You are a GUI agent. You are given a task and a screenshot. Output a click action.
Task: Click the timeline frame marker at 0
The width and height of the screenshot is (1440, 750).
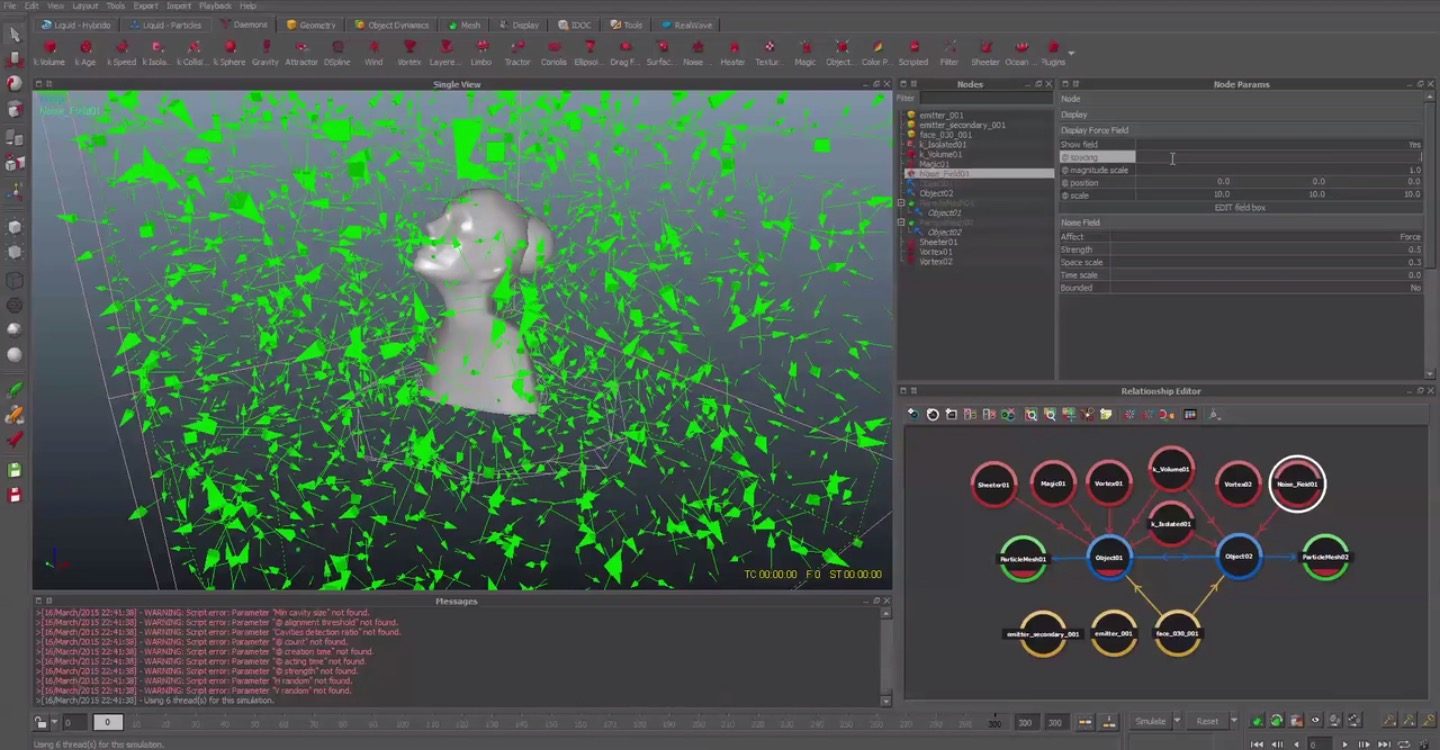pos(108,722)
